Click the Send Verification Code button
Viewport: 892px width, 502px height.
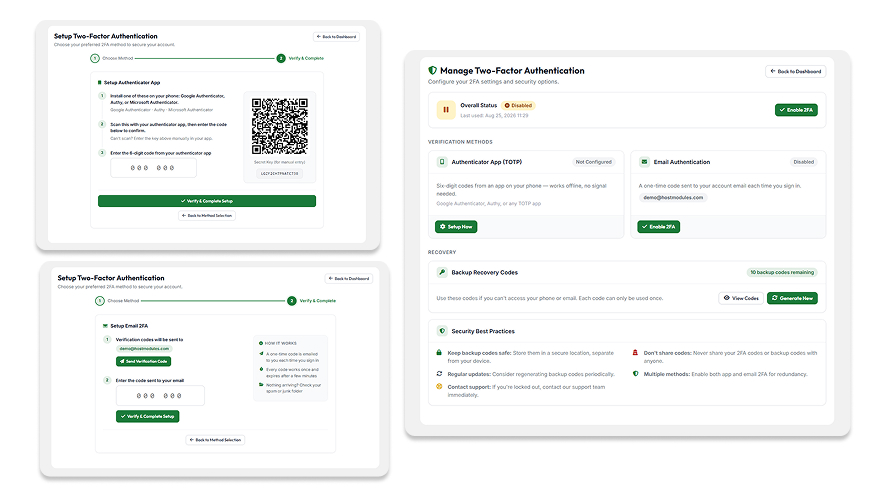click(x=143, y=361)
